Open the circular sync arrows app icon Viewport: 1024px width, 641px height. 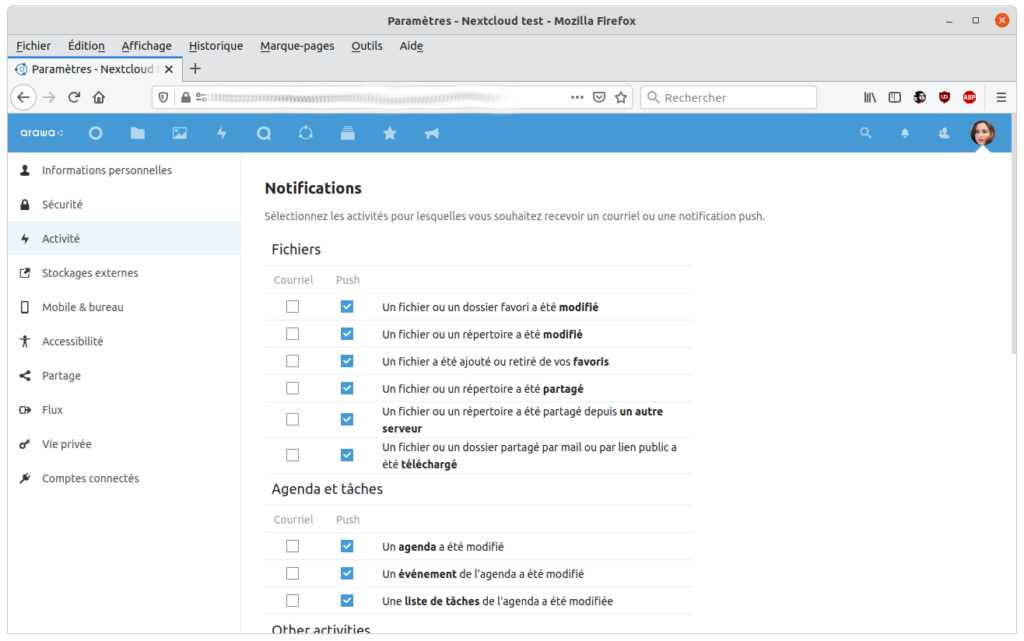pos(306,133)
